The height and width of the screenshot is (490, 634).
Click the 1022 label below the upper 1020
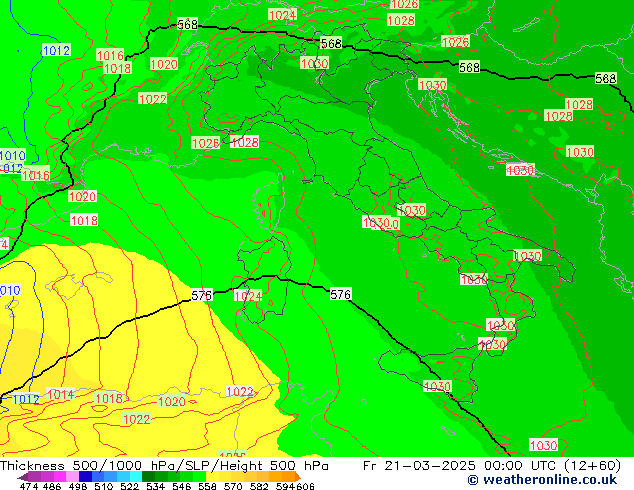point(152,99)
